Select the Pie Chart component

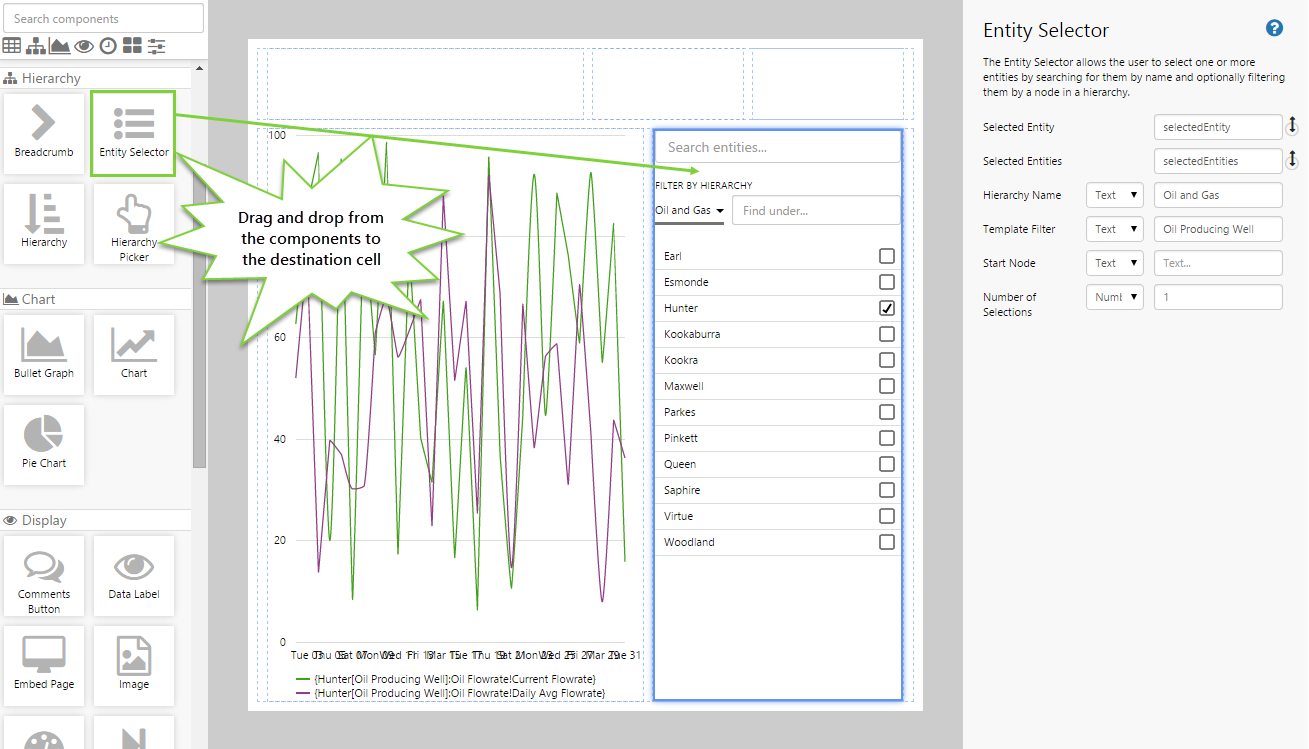[44, 444]
